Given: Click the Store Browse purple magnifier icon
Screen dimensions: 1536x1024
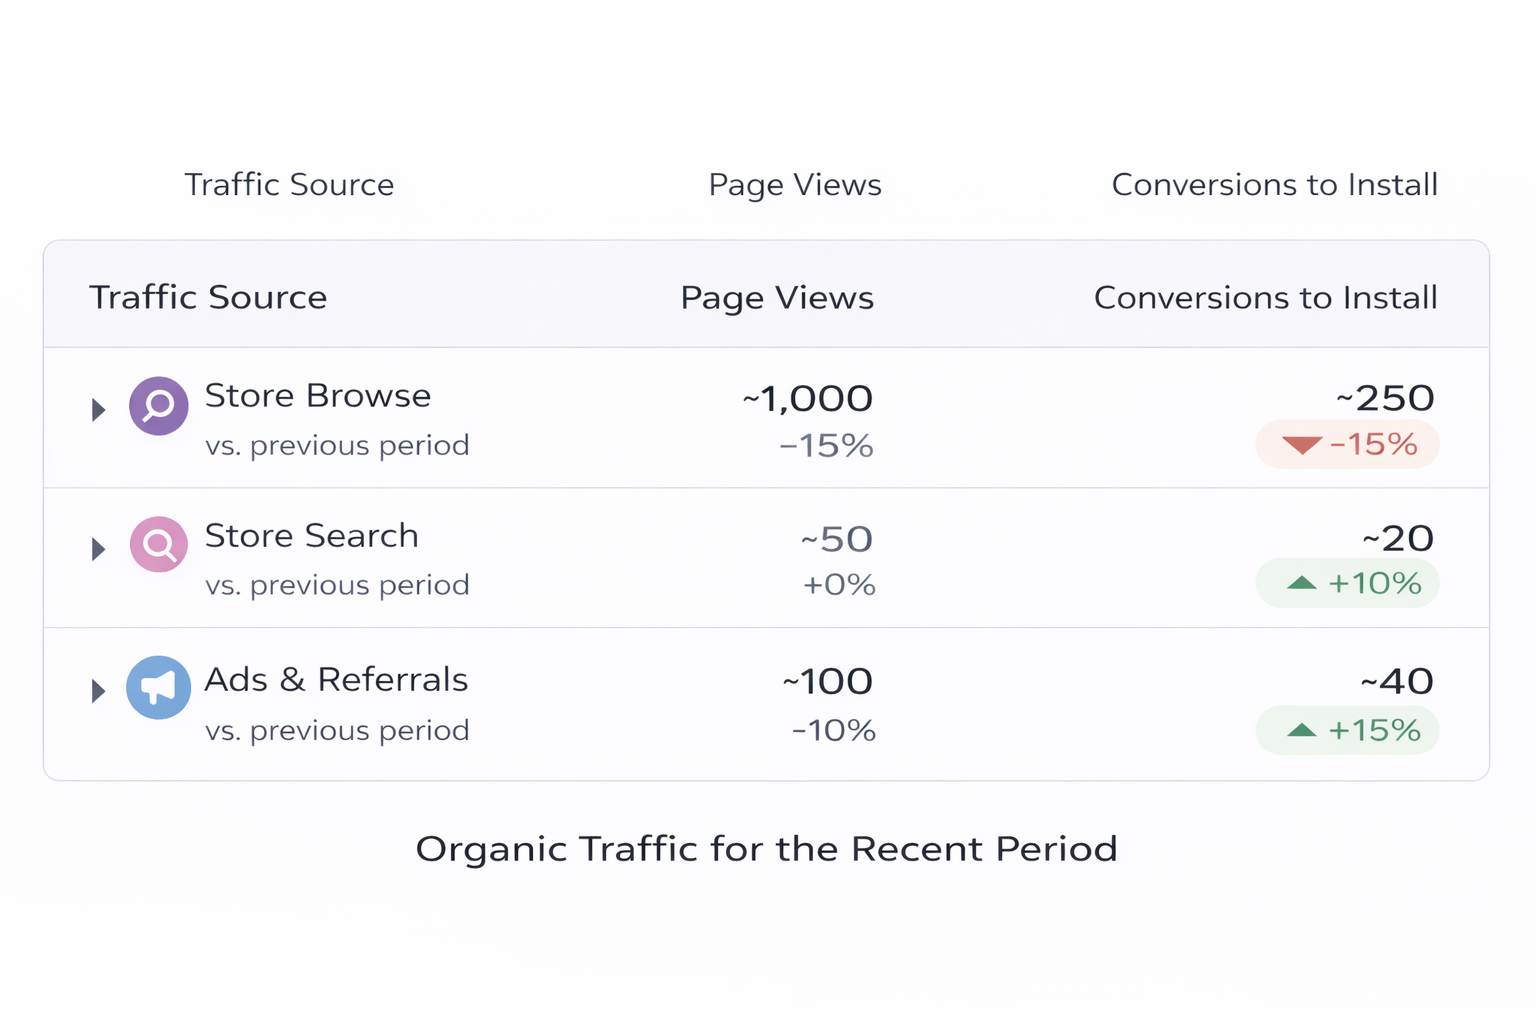Looking at the screenshot, I should click(158, 406).
